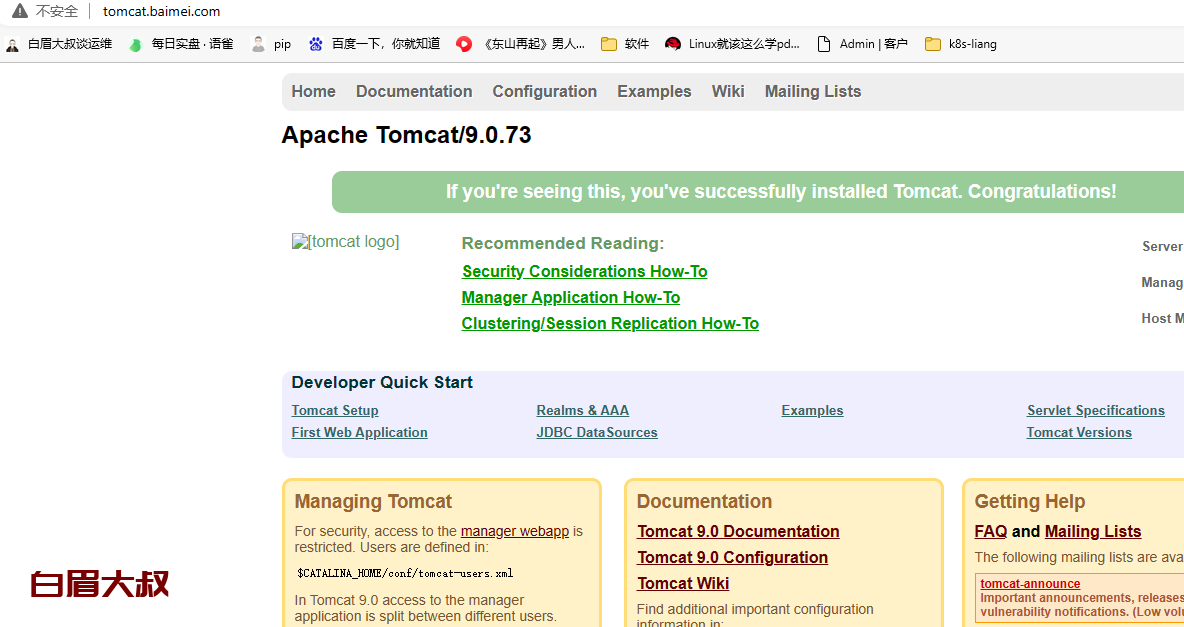Click the insecure site warning icon

pos(20,11)
